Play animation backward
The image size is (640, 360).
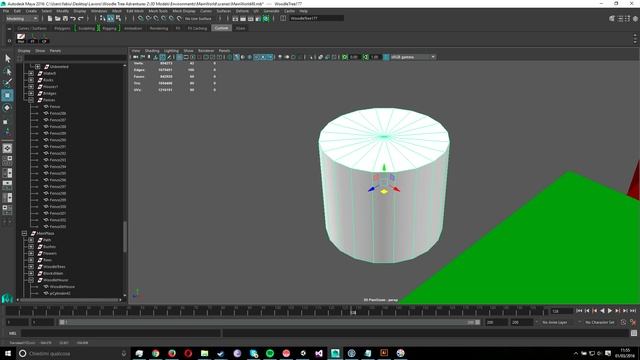tap(602, 311)
